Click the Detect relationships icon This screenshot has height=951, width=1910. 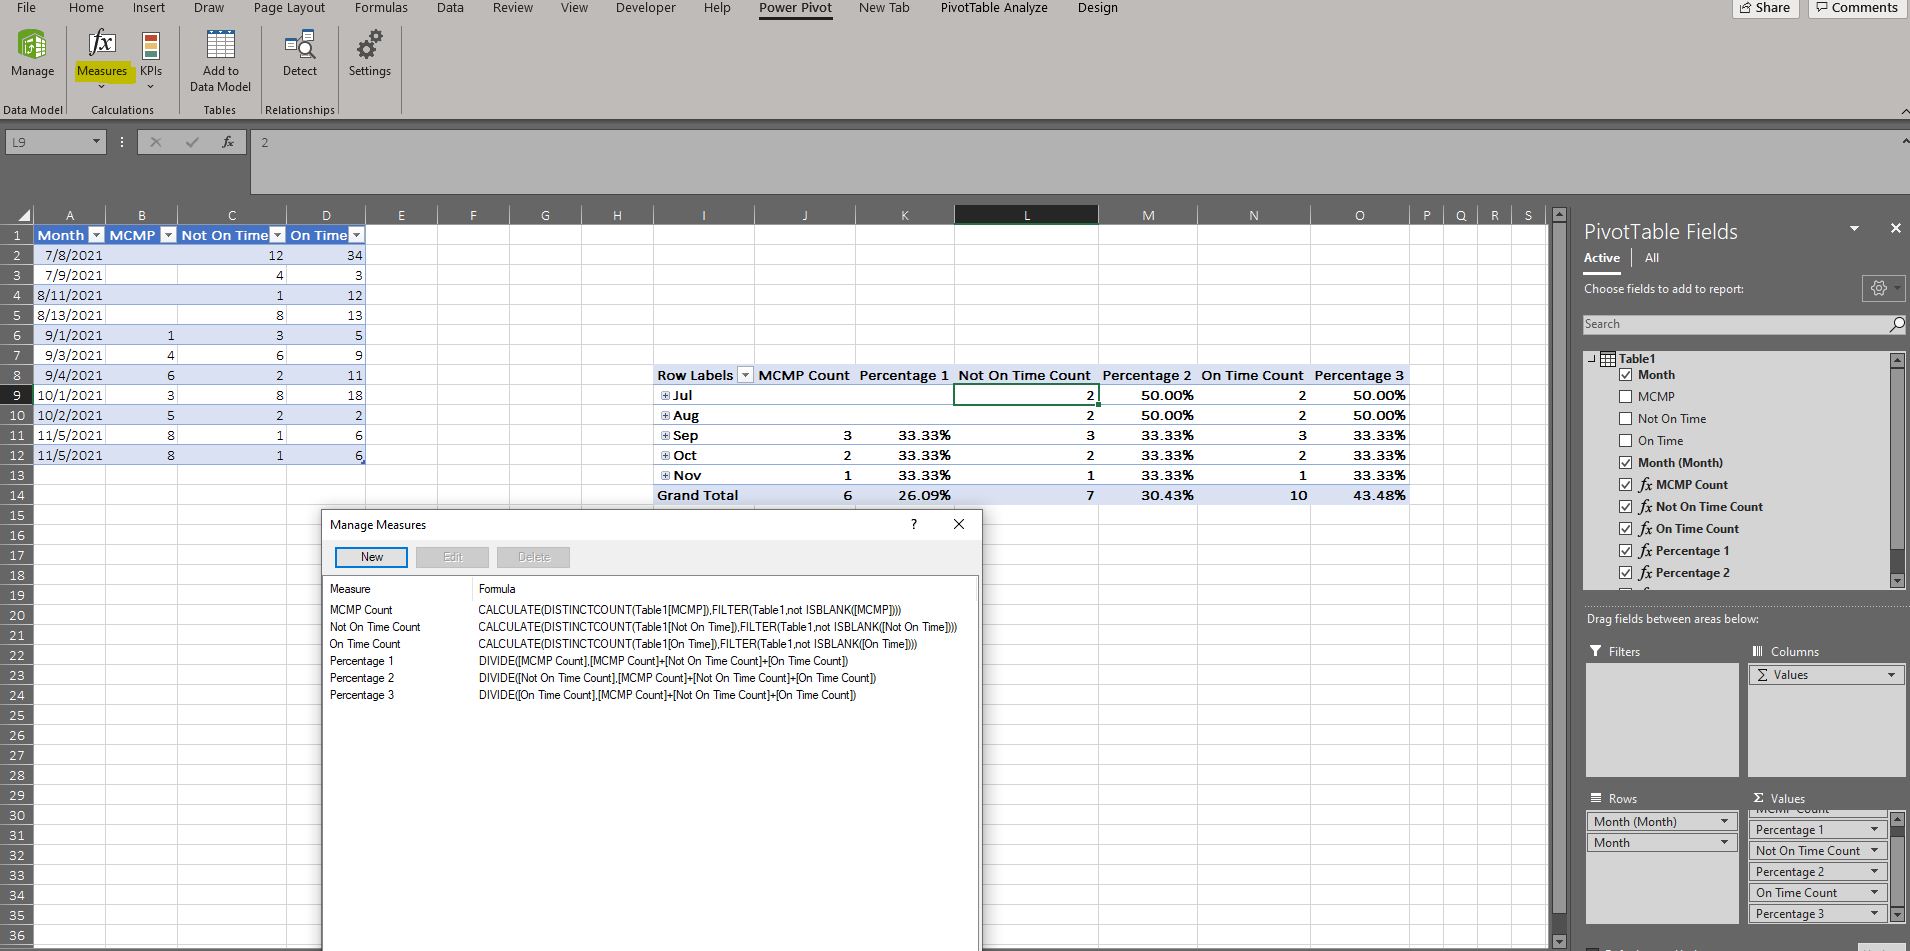tap(300, 45)
